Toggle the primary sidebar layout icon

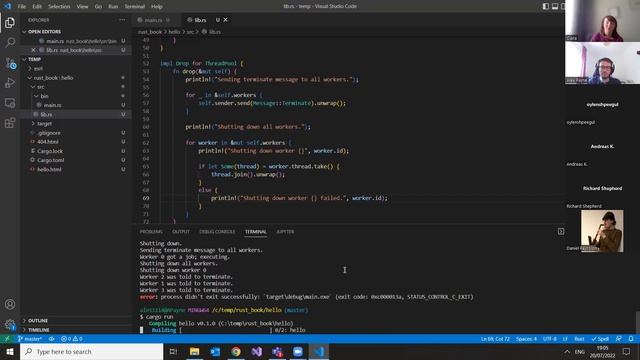tap(546, 6)
